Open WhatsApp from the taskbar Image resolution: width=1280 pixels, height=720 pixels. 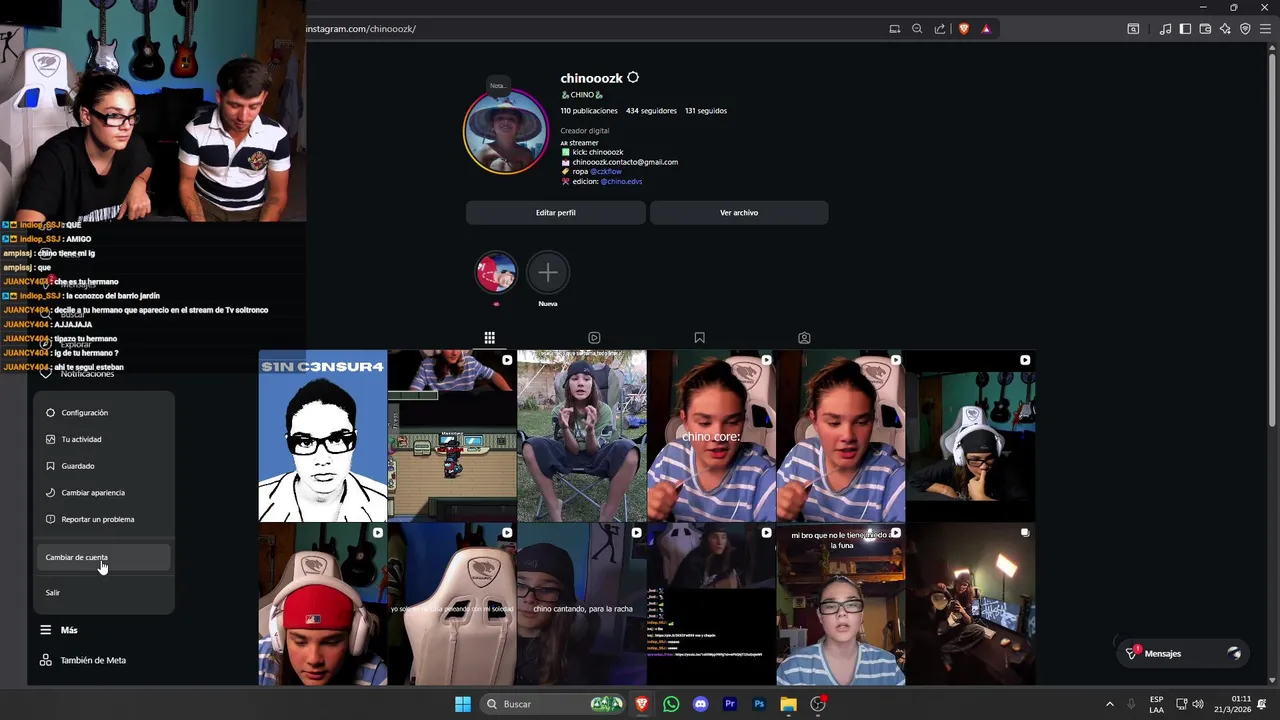[671, 704]
